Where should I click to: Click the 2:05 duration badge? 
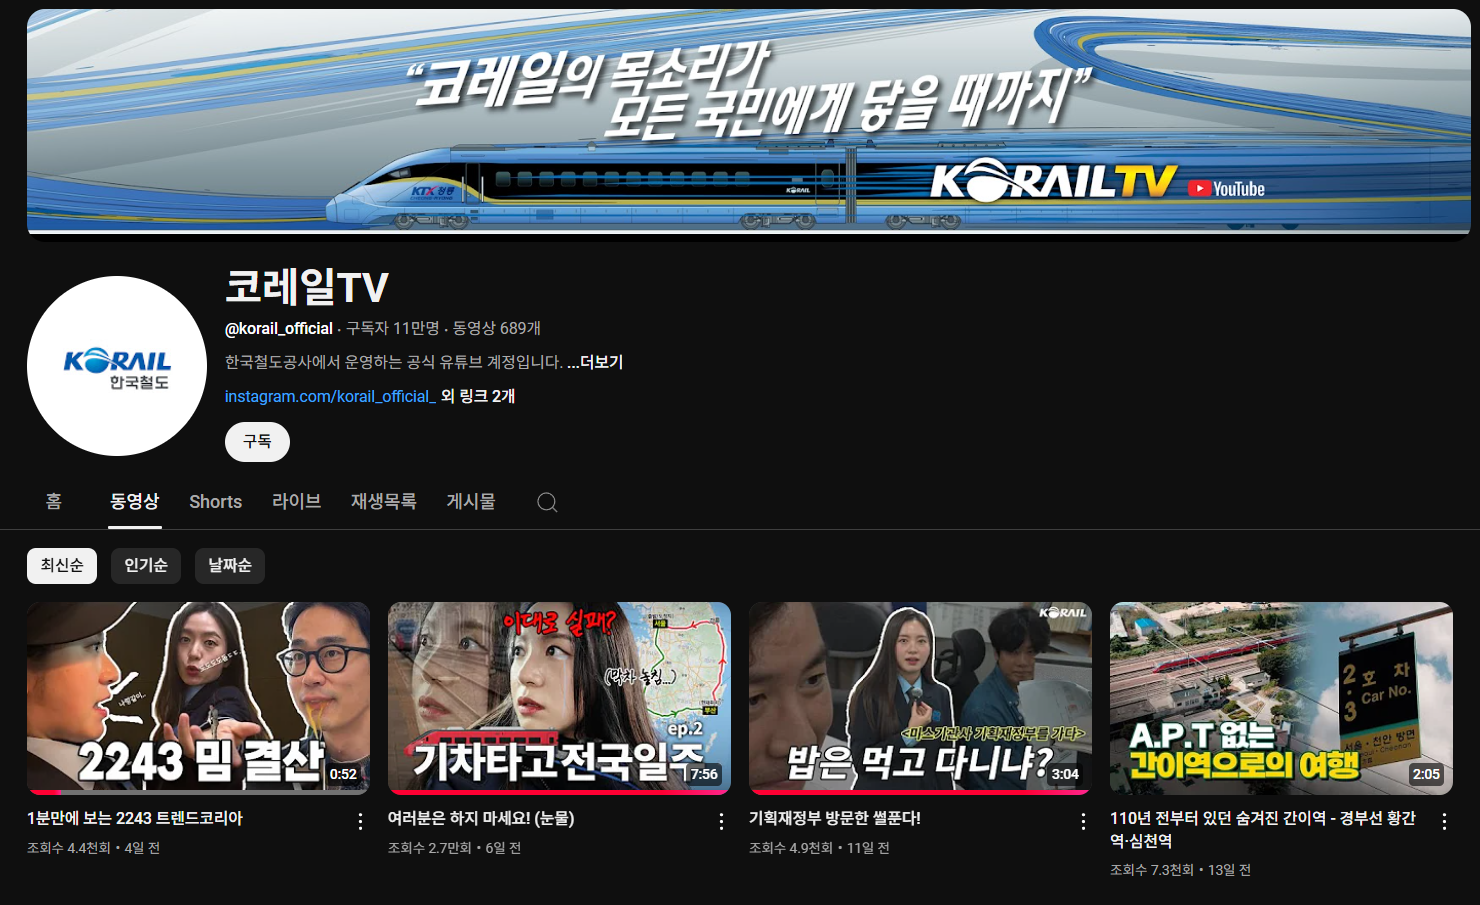click(1426, 774)
